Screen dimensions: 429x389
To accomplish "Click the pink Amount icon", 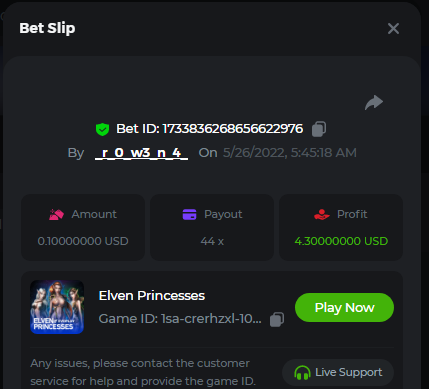I will click(56, 214).
